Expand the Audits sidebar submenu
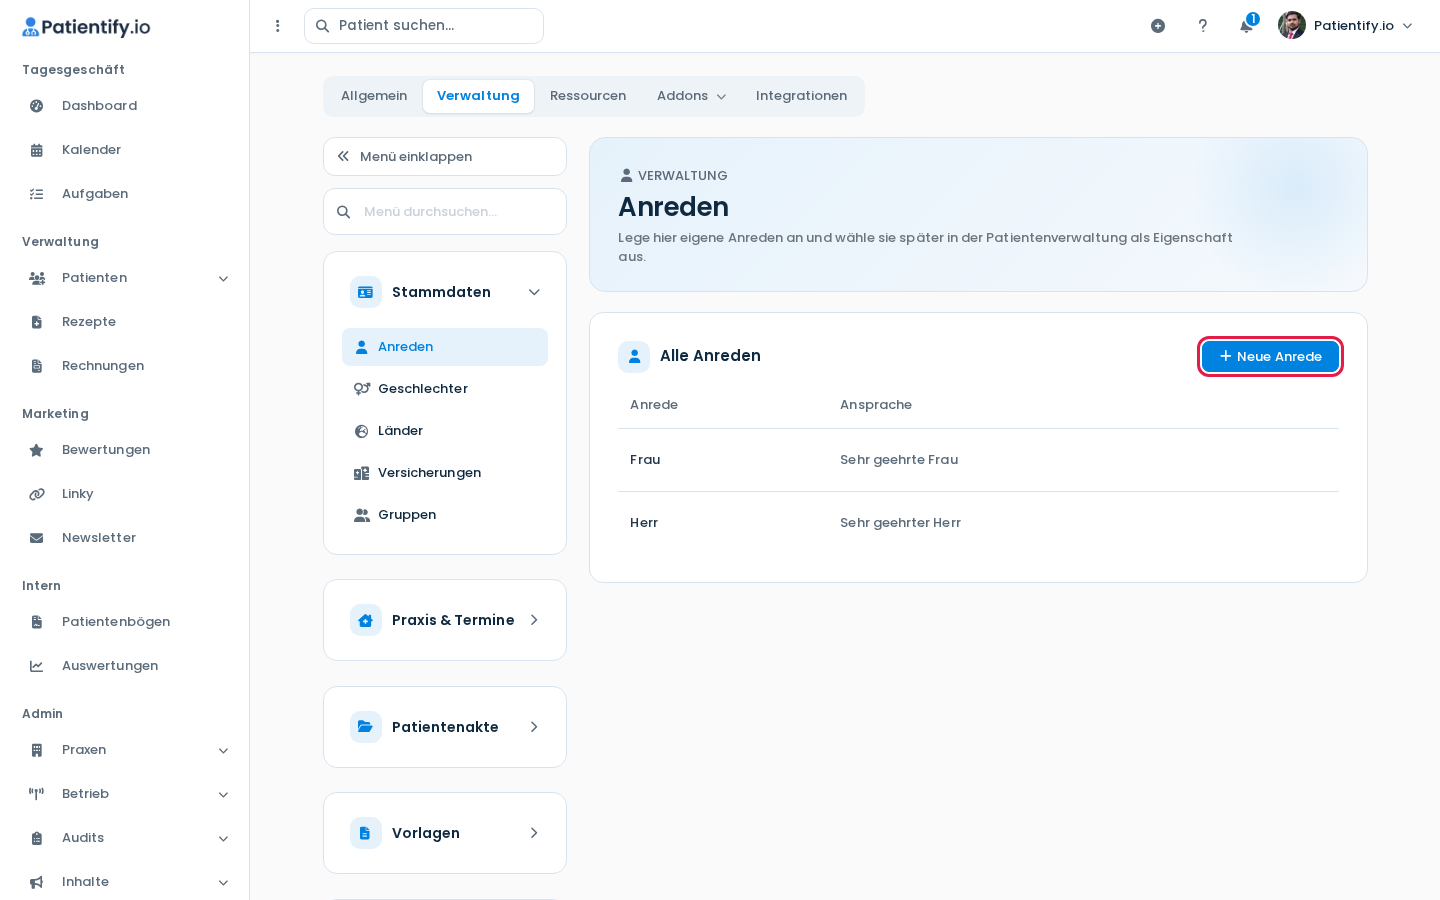This screenshot has height=900, width=1440. (223, 839)
